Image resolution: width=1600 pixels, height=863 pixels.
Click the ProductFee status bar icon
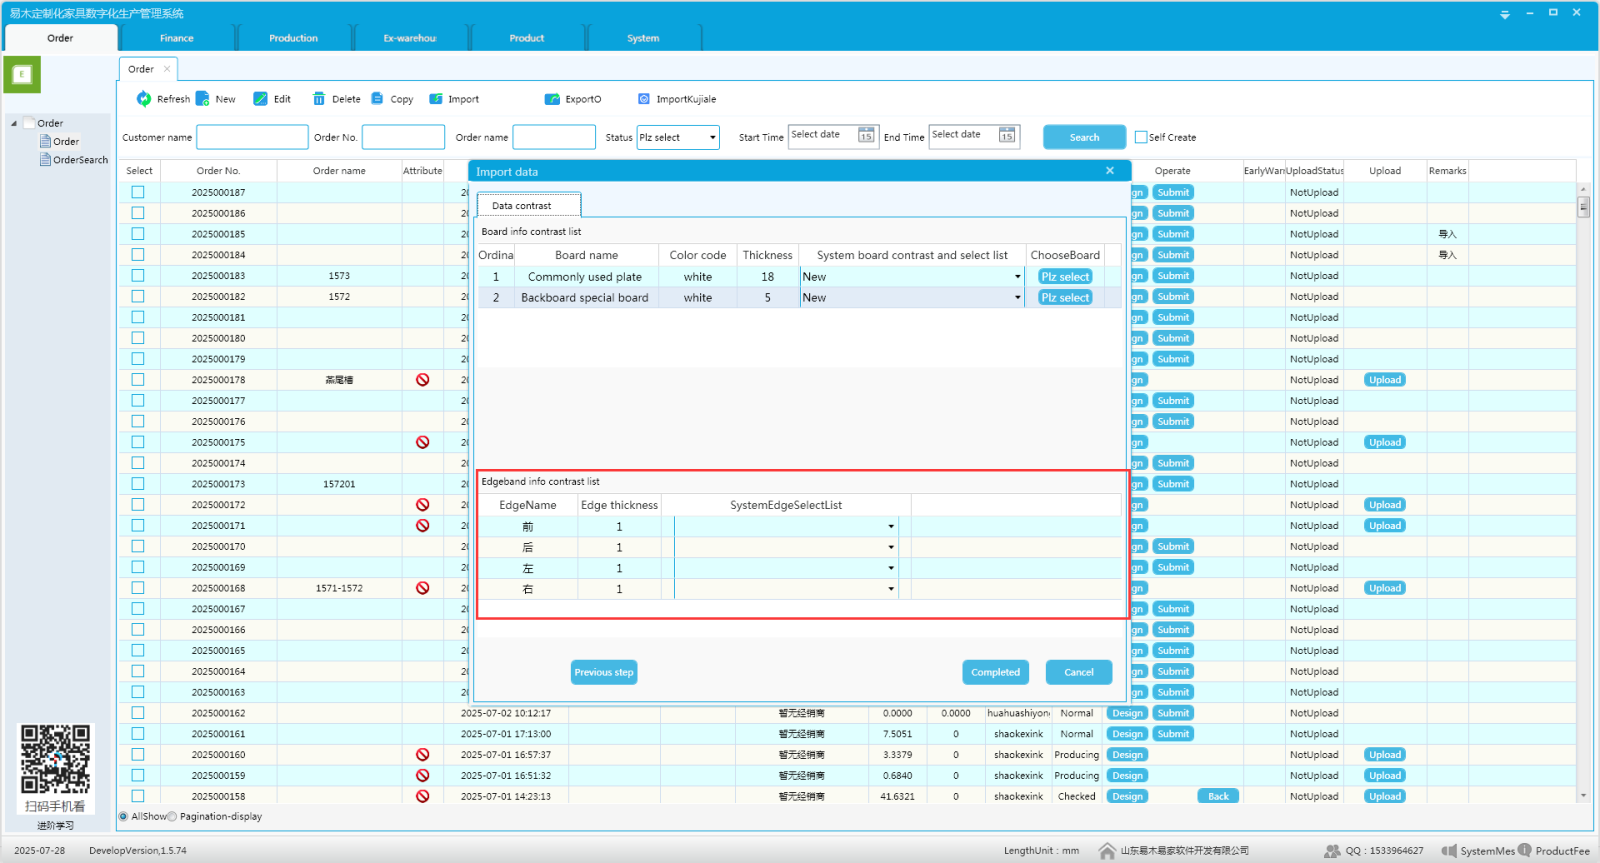1525,850
